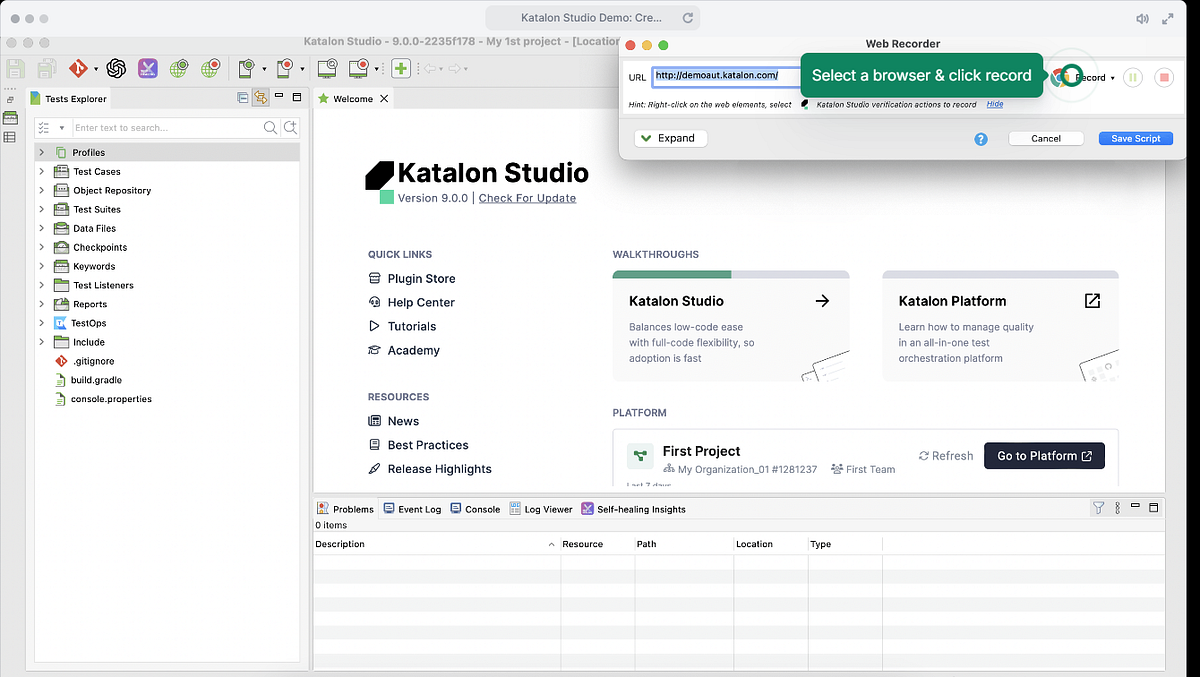Open the Check For Update link
Image resolution: width=1200 pixels, height=677 pixels.
(x=527, y=197)
